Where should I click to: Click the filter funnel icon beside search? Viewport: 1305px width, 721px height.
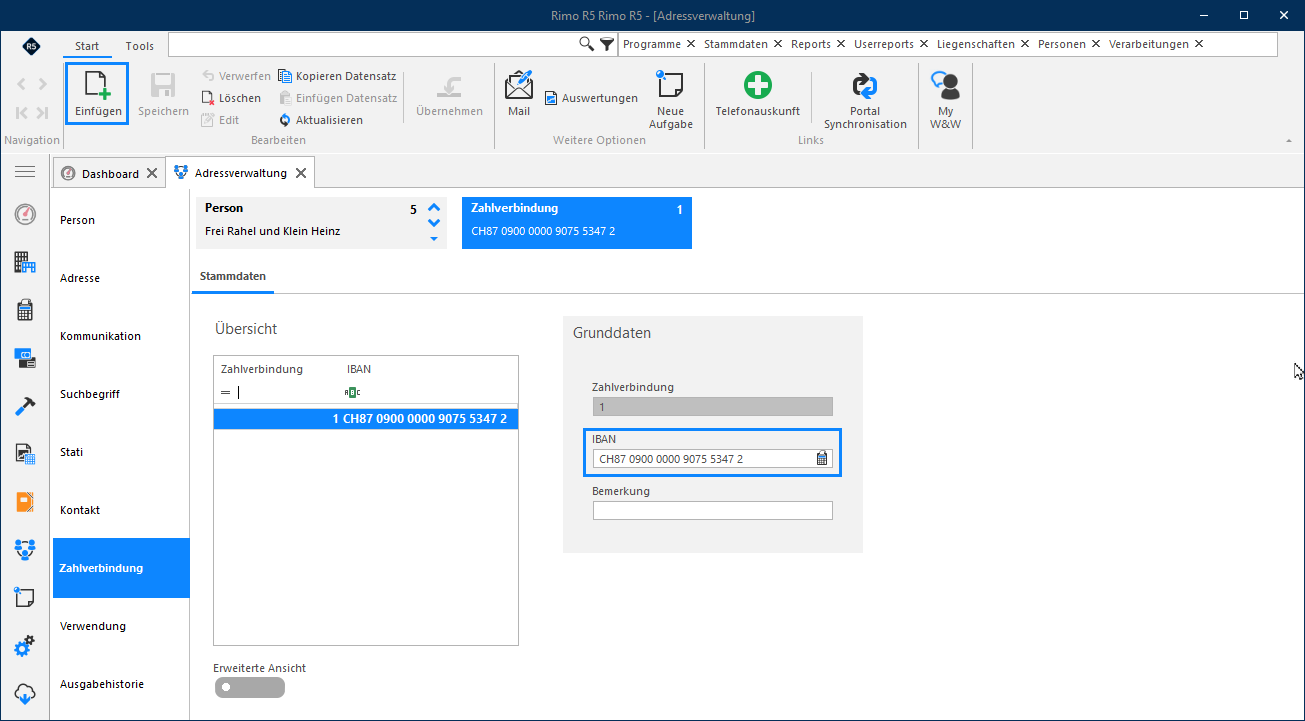607,44
